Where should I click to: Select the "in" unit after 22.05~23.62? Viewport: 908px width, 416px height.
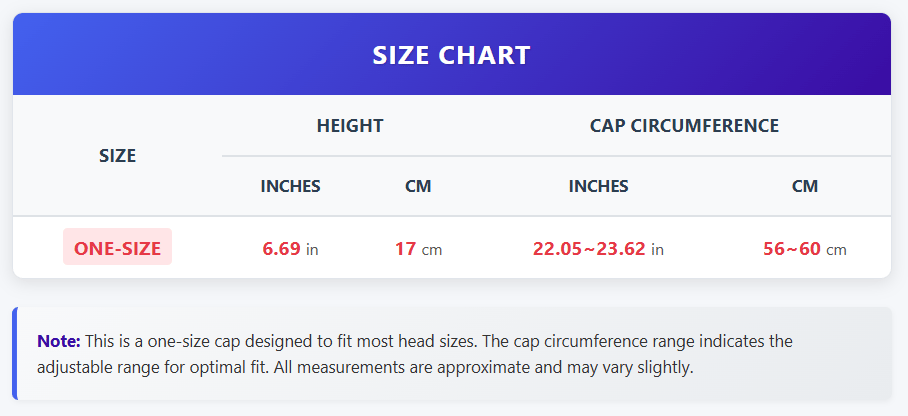(657, 249)
